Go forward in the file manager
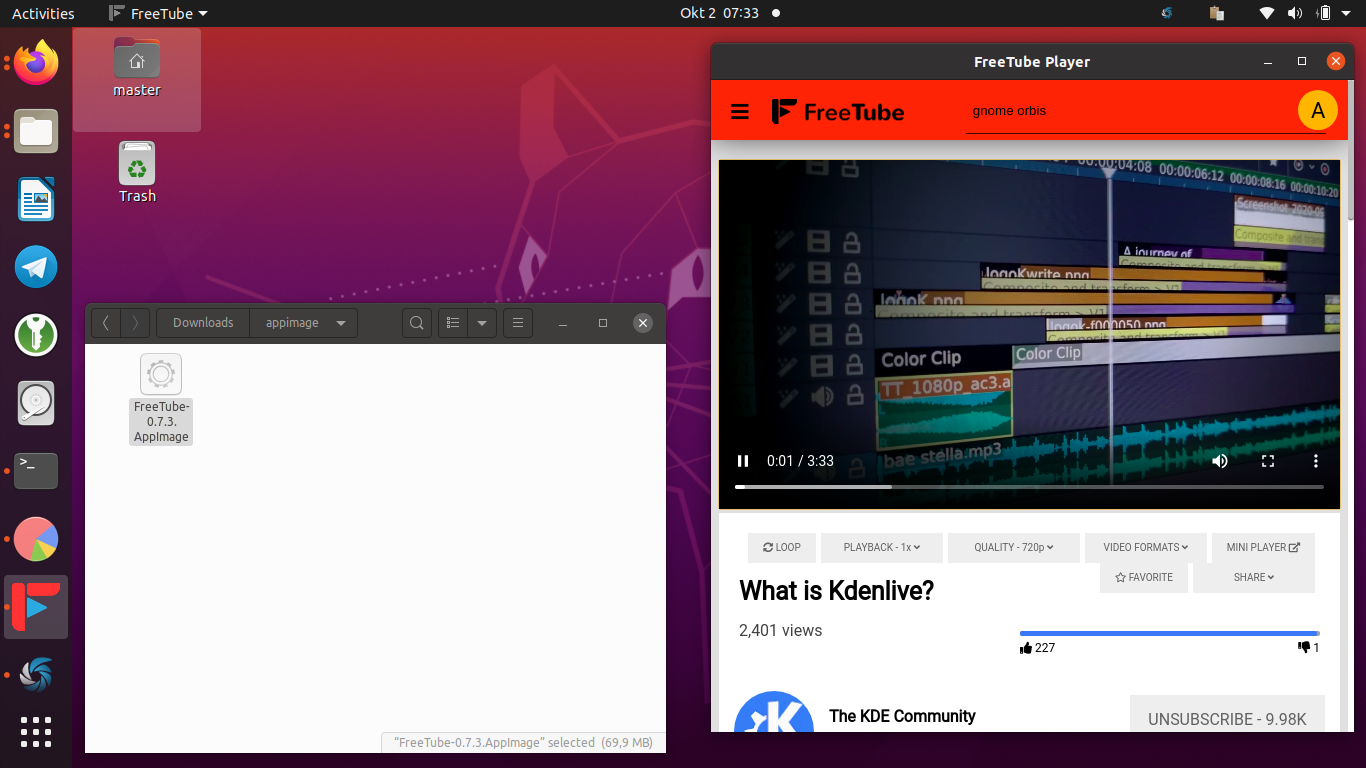The height and width of the screenshot is (768, 1366). coord(136,323)
